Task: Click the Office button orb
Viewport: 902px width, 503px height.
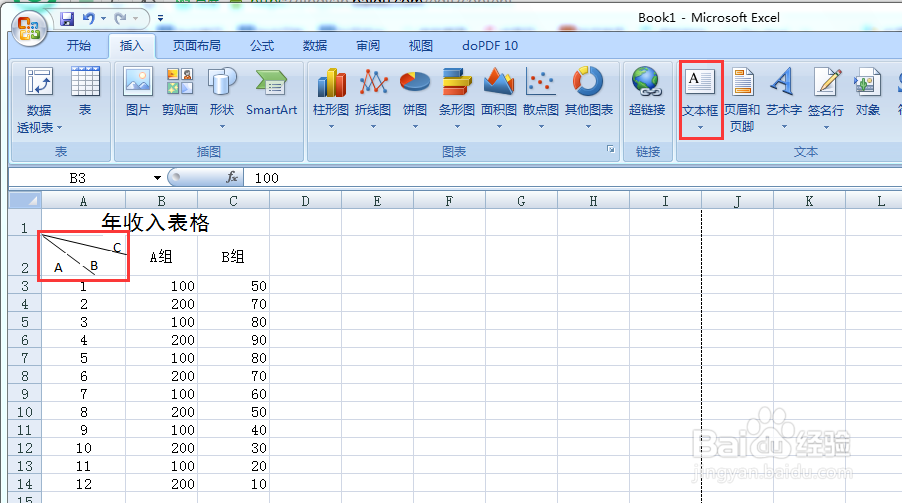Action: click(x=29, y=28)
